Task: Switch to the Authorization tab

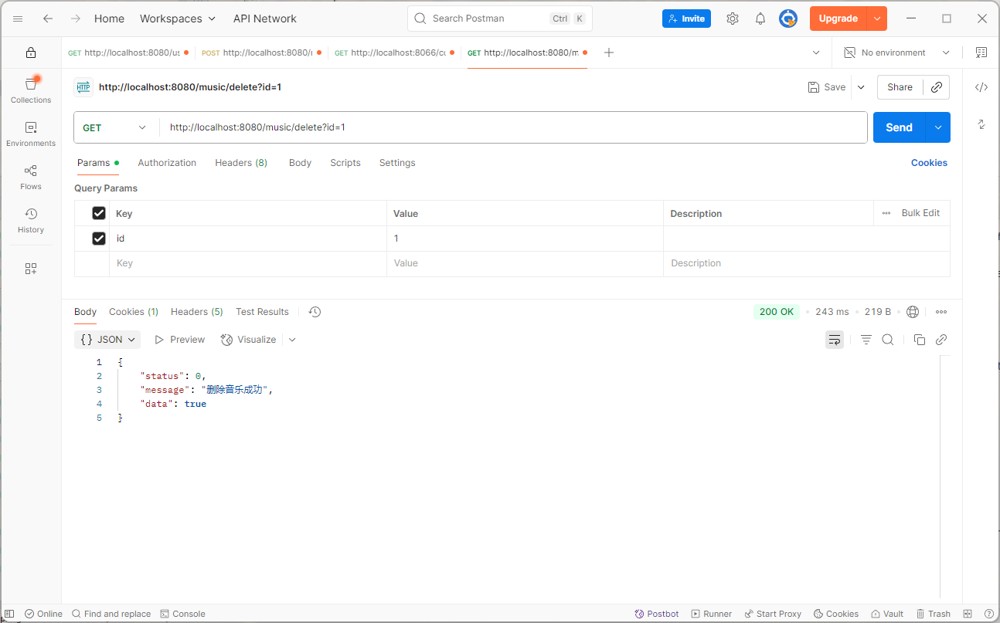Action: [167, 163]
